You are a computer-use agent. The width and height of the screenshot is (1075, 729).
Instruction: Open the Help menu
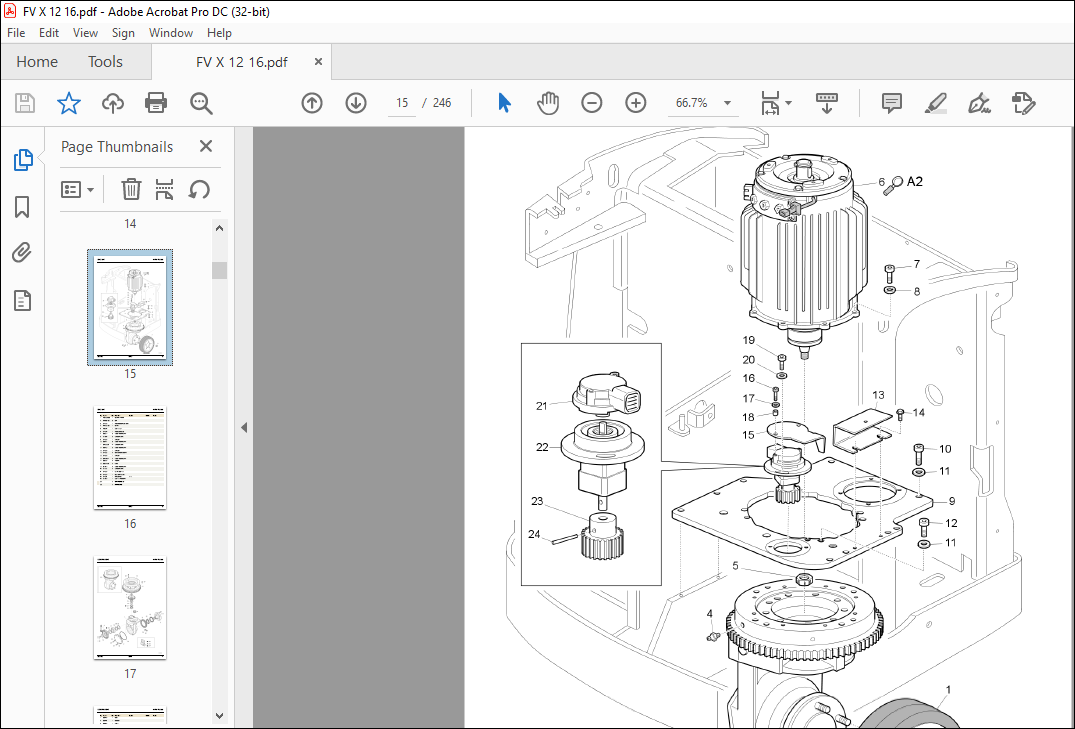[x=219, y=33]
